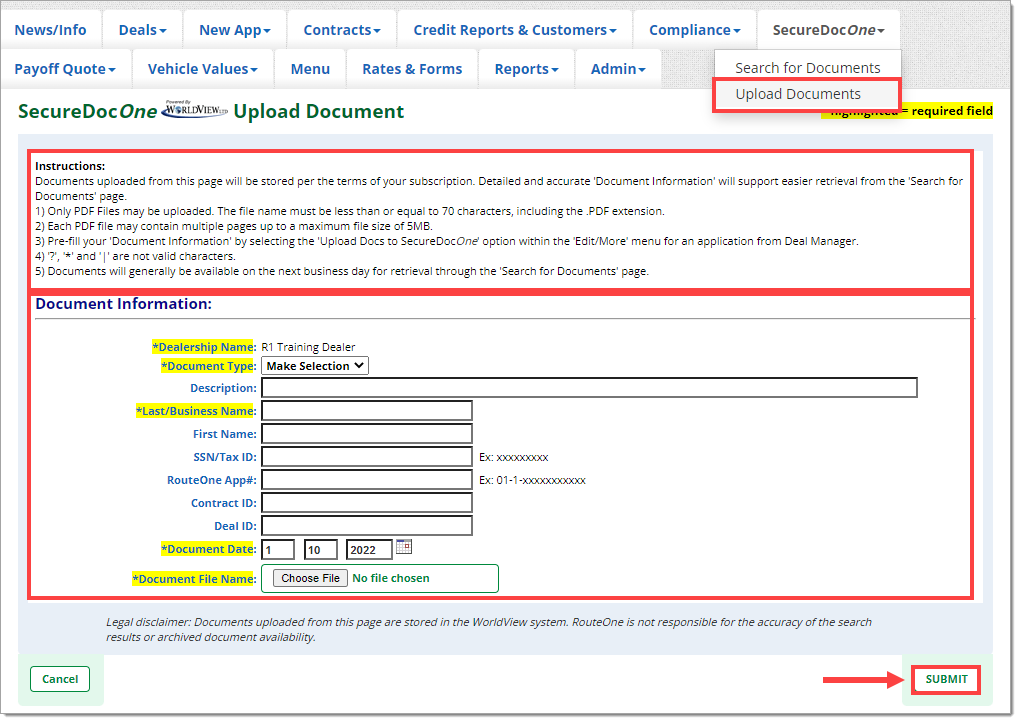Viewport: 1018px width, 721px height.
Task: Open the Rates & Forms tab
Action: point(412,69)
